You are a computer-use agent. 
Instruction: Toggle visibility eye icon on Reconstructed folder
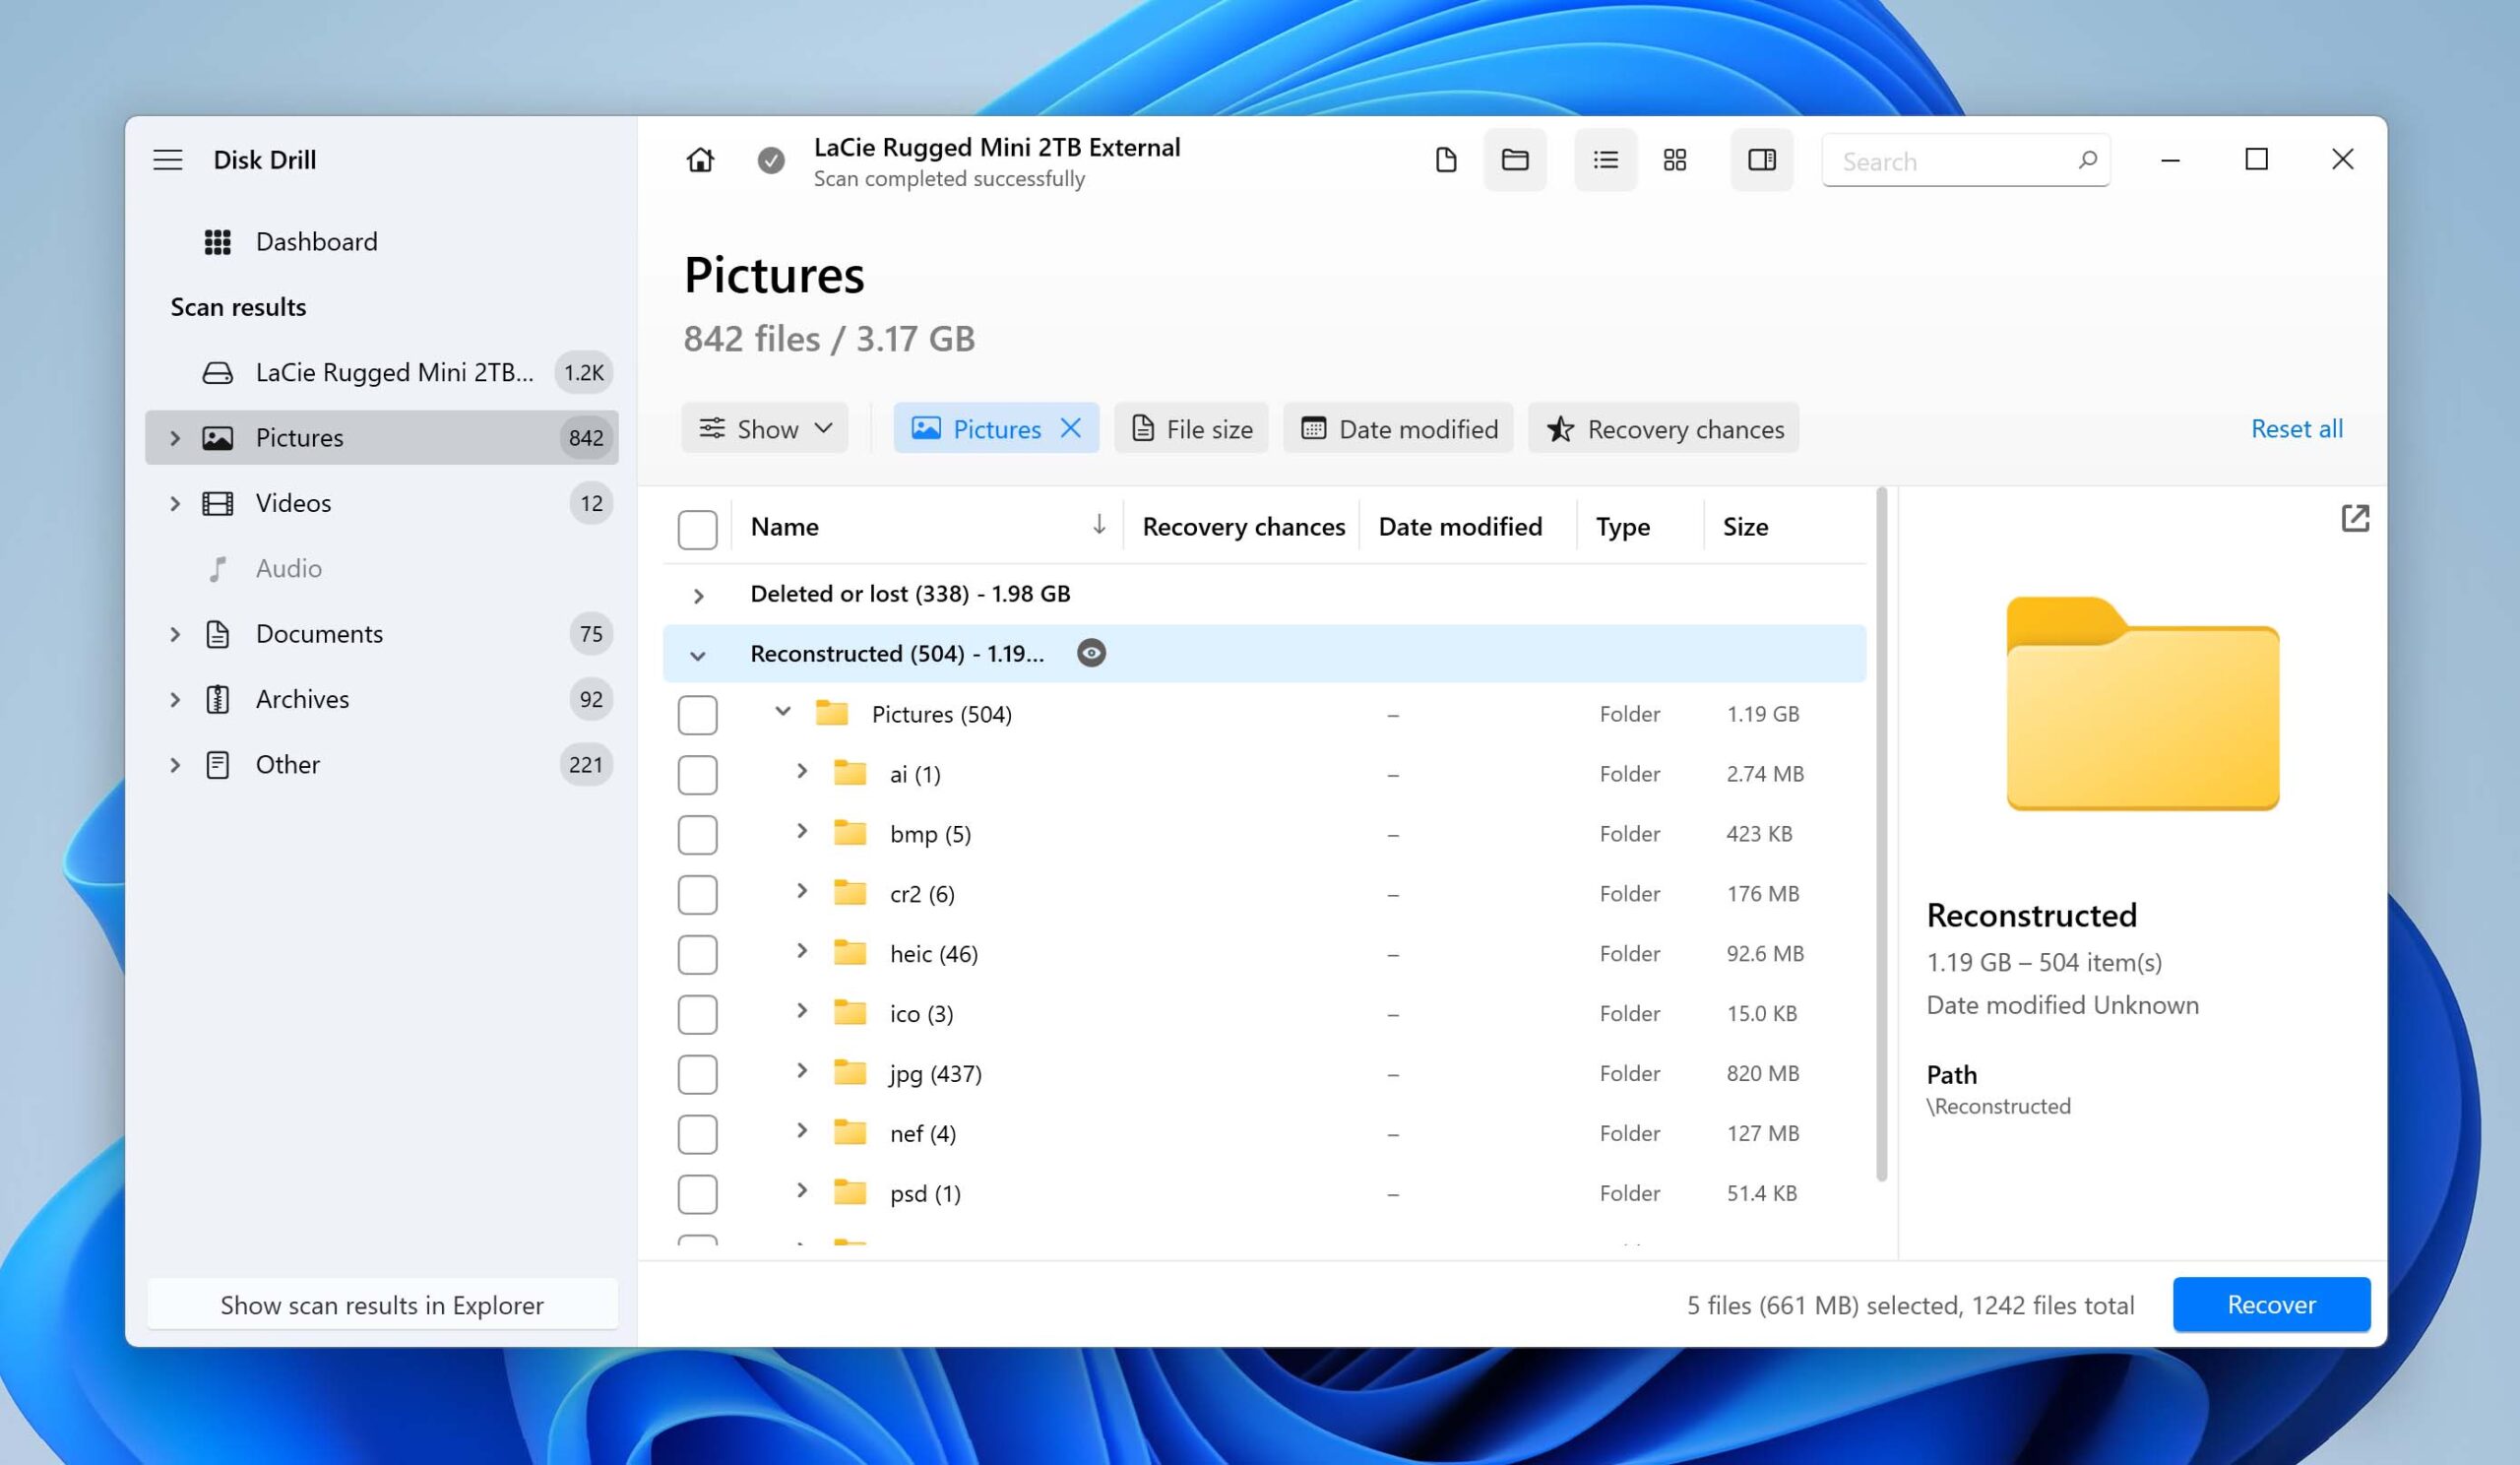point(1093,653)
